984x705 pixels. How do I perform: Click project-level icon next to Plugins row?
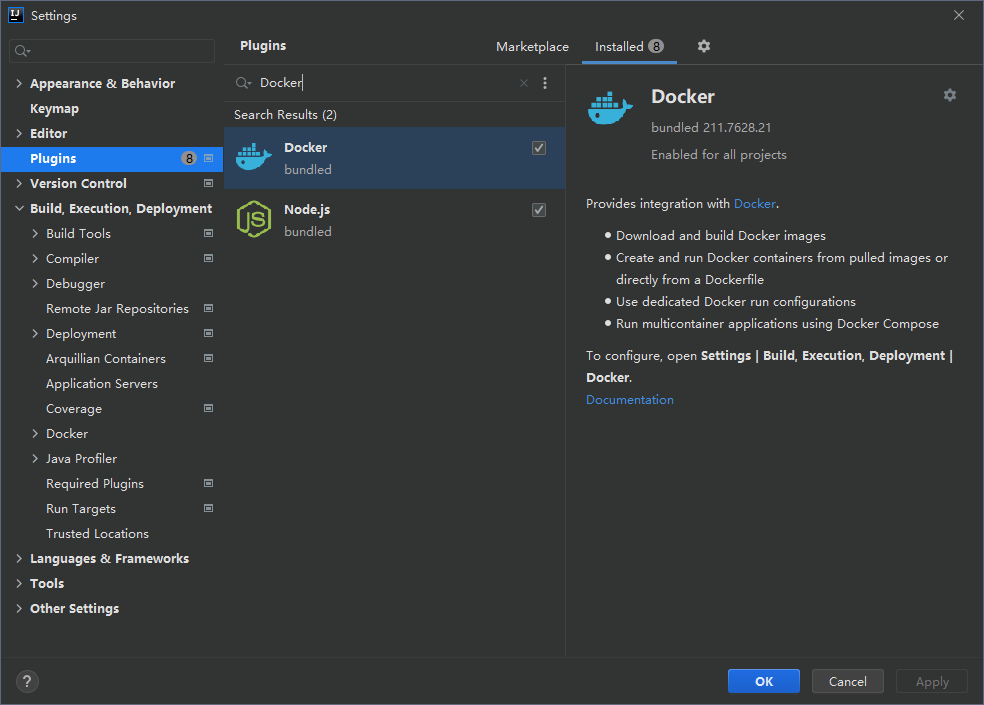(x=208, y=158)
